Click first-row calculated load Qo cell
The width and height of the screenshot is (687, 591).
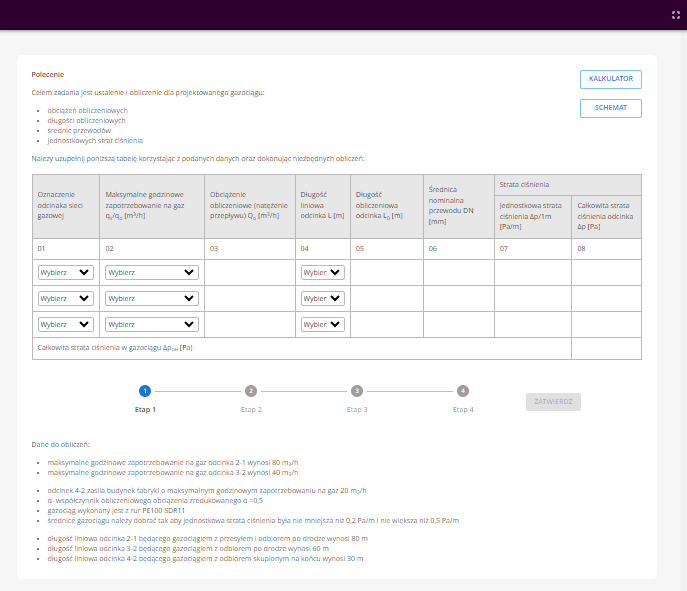[249, 272]
